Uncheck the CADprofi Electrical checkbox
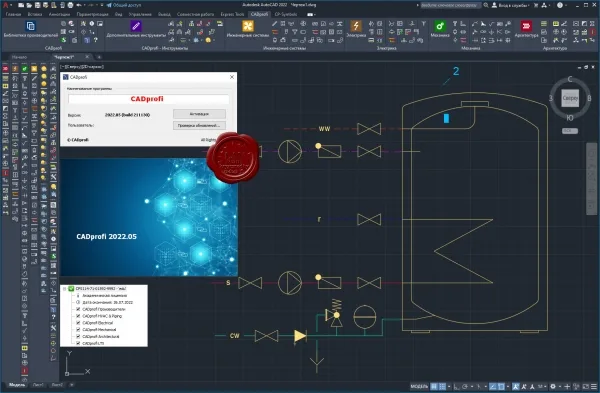The height and width of the screenshot is (393, 600). 78,323
